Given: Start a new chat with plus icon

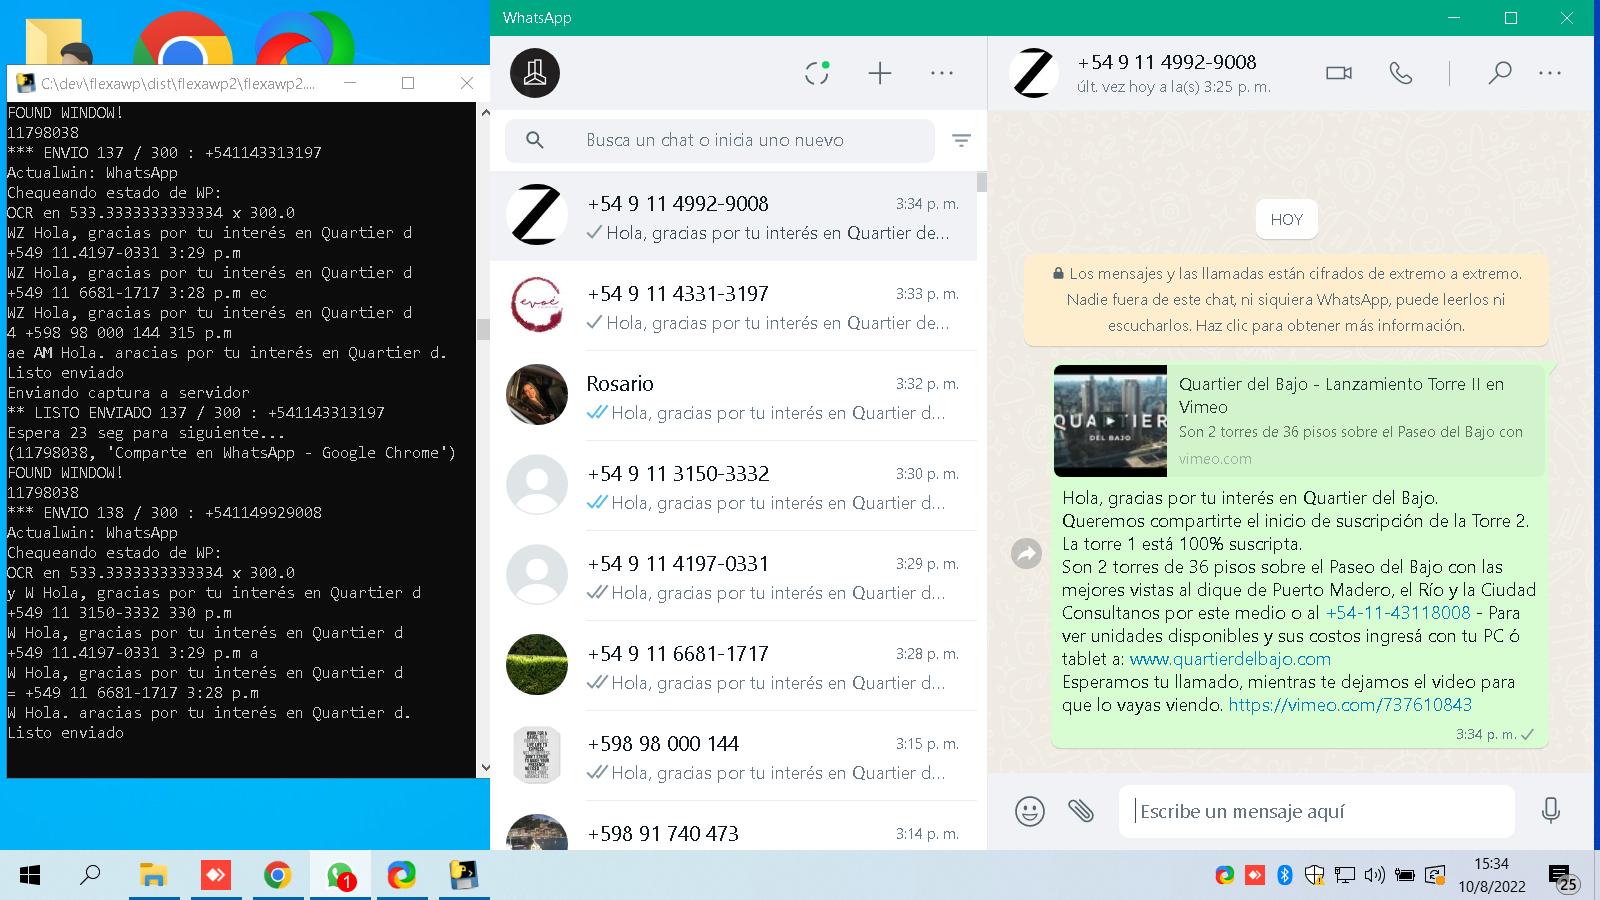Looking at the screenshot, I should point(880,73).
